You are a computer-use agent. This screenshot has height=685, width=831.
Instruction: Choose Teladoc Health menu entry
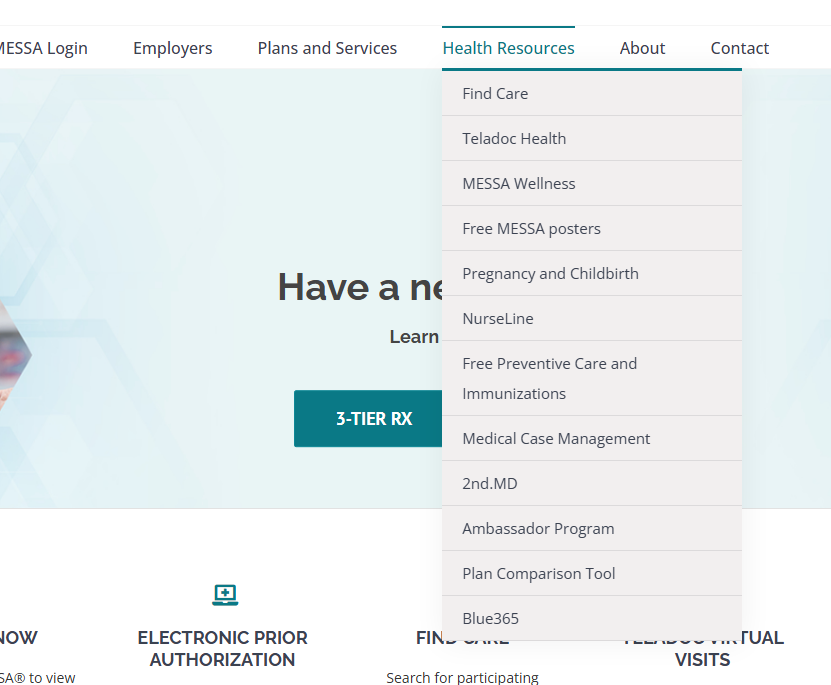coord(514,138)
